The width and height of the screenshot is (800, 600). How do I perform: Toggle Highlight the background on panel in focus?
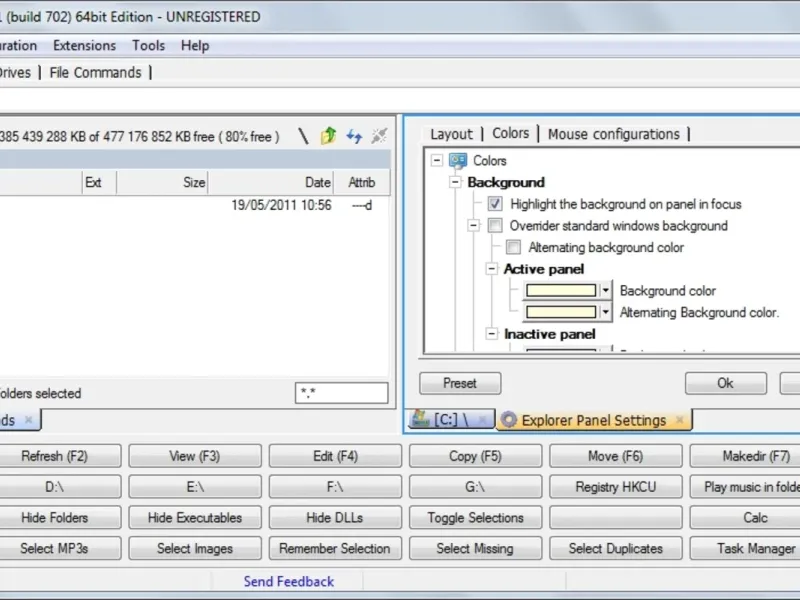point(494,204)
